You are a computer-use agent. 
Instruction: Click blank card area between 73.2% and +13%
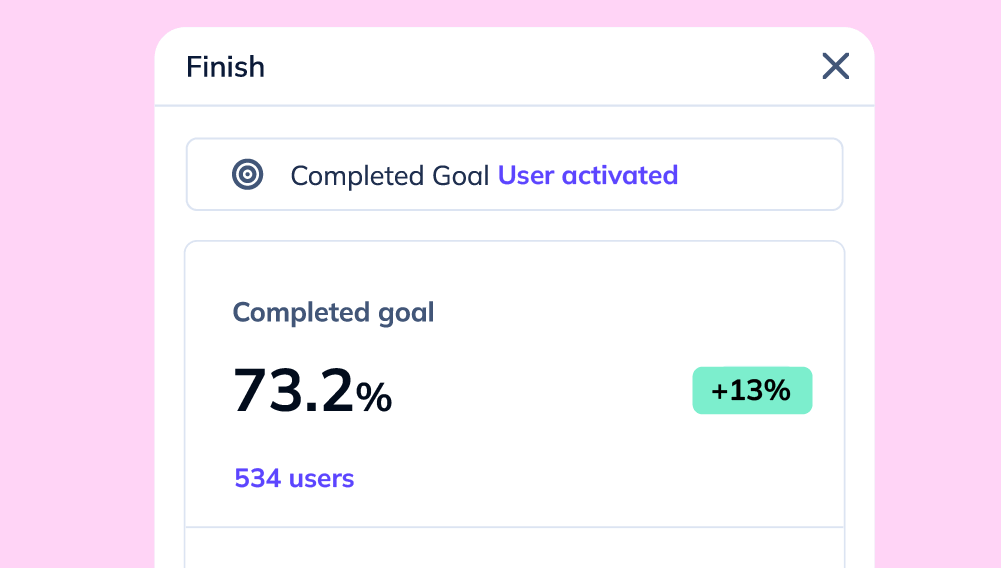coord(543,391)
